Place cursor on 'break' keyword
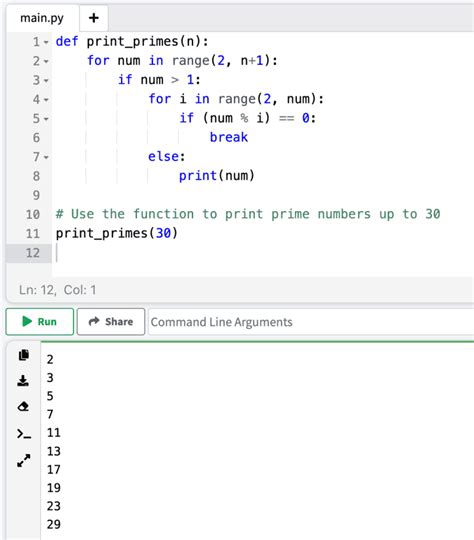This screenshot has height=540, width=474. tap(229, 137)
